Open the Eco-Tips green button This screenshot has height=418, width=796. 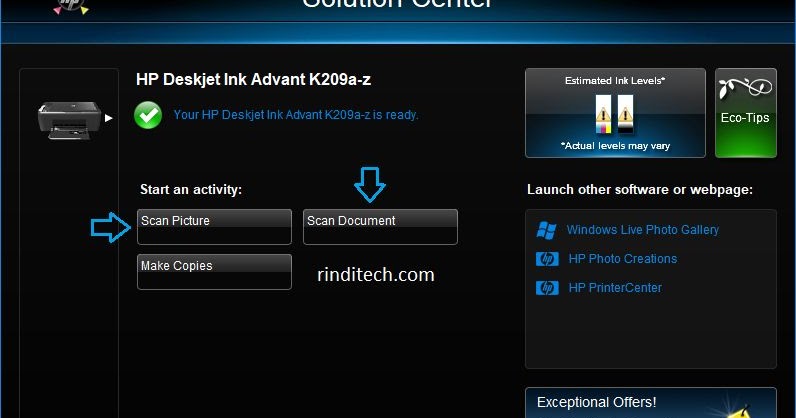point(746,113)
